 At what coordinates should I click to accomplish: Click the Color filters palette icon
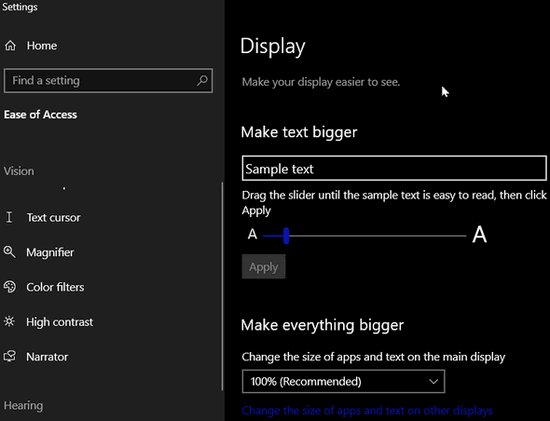[9, 287]
